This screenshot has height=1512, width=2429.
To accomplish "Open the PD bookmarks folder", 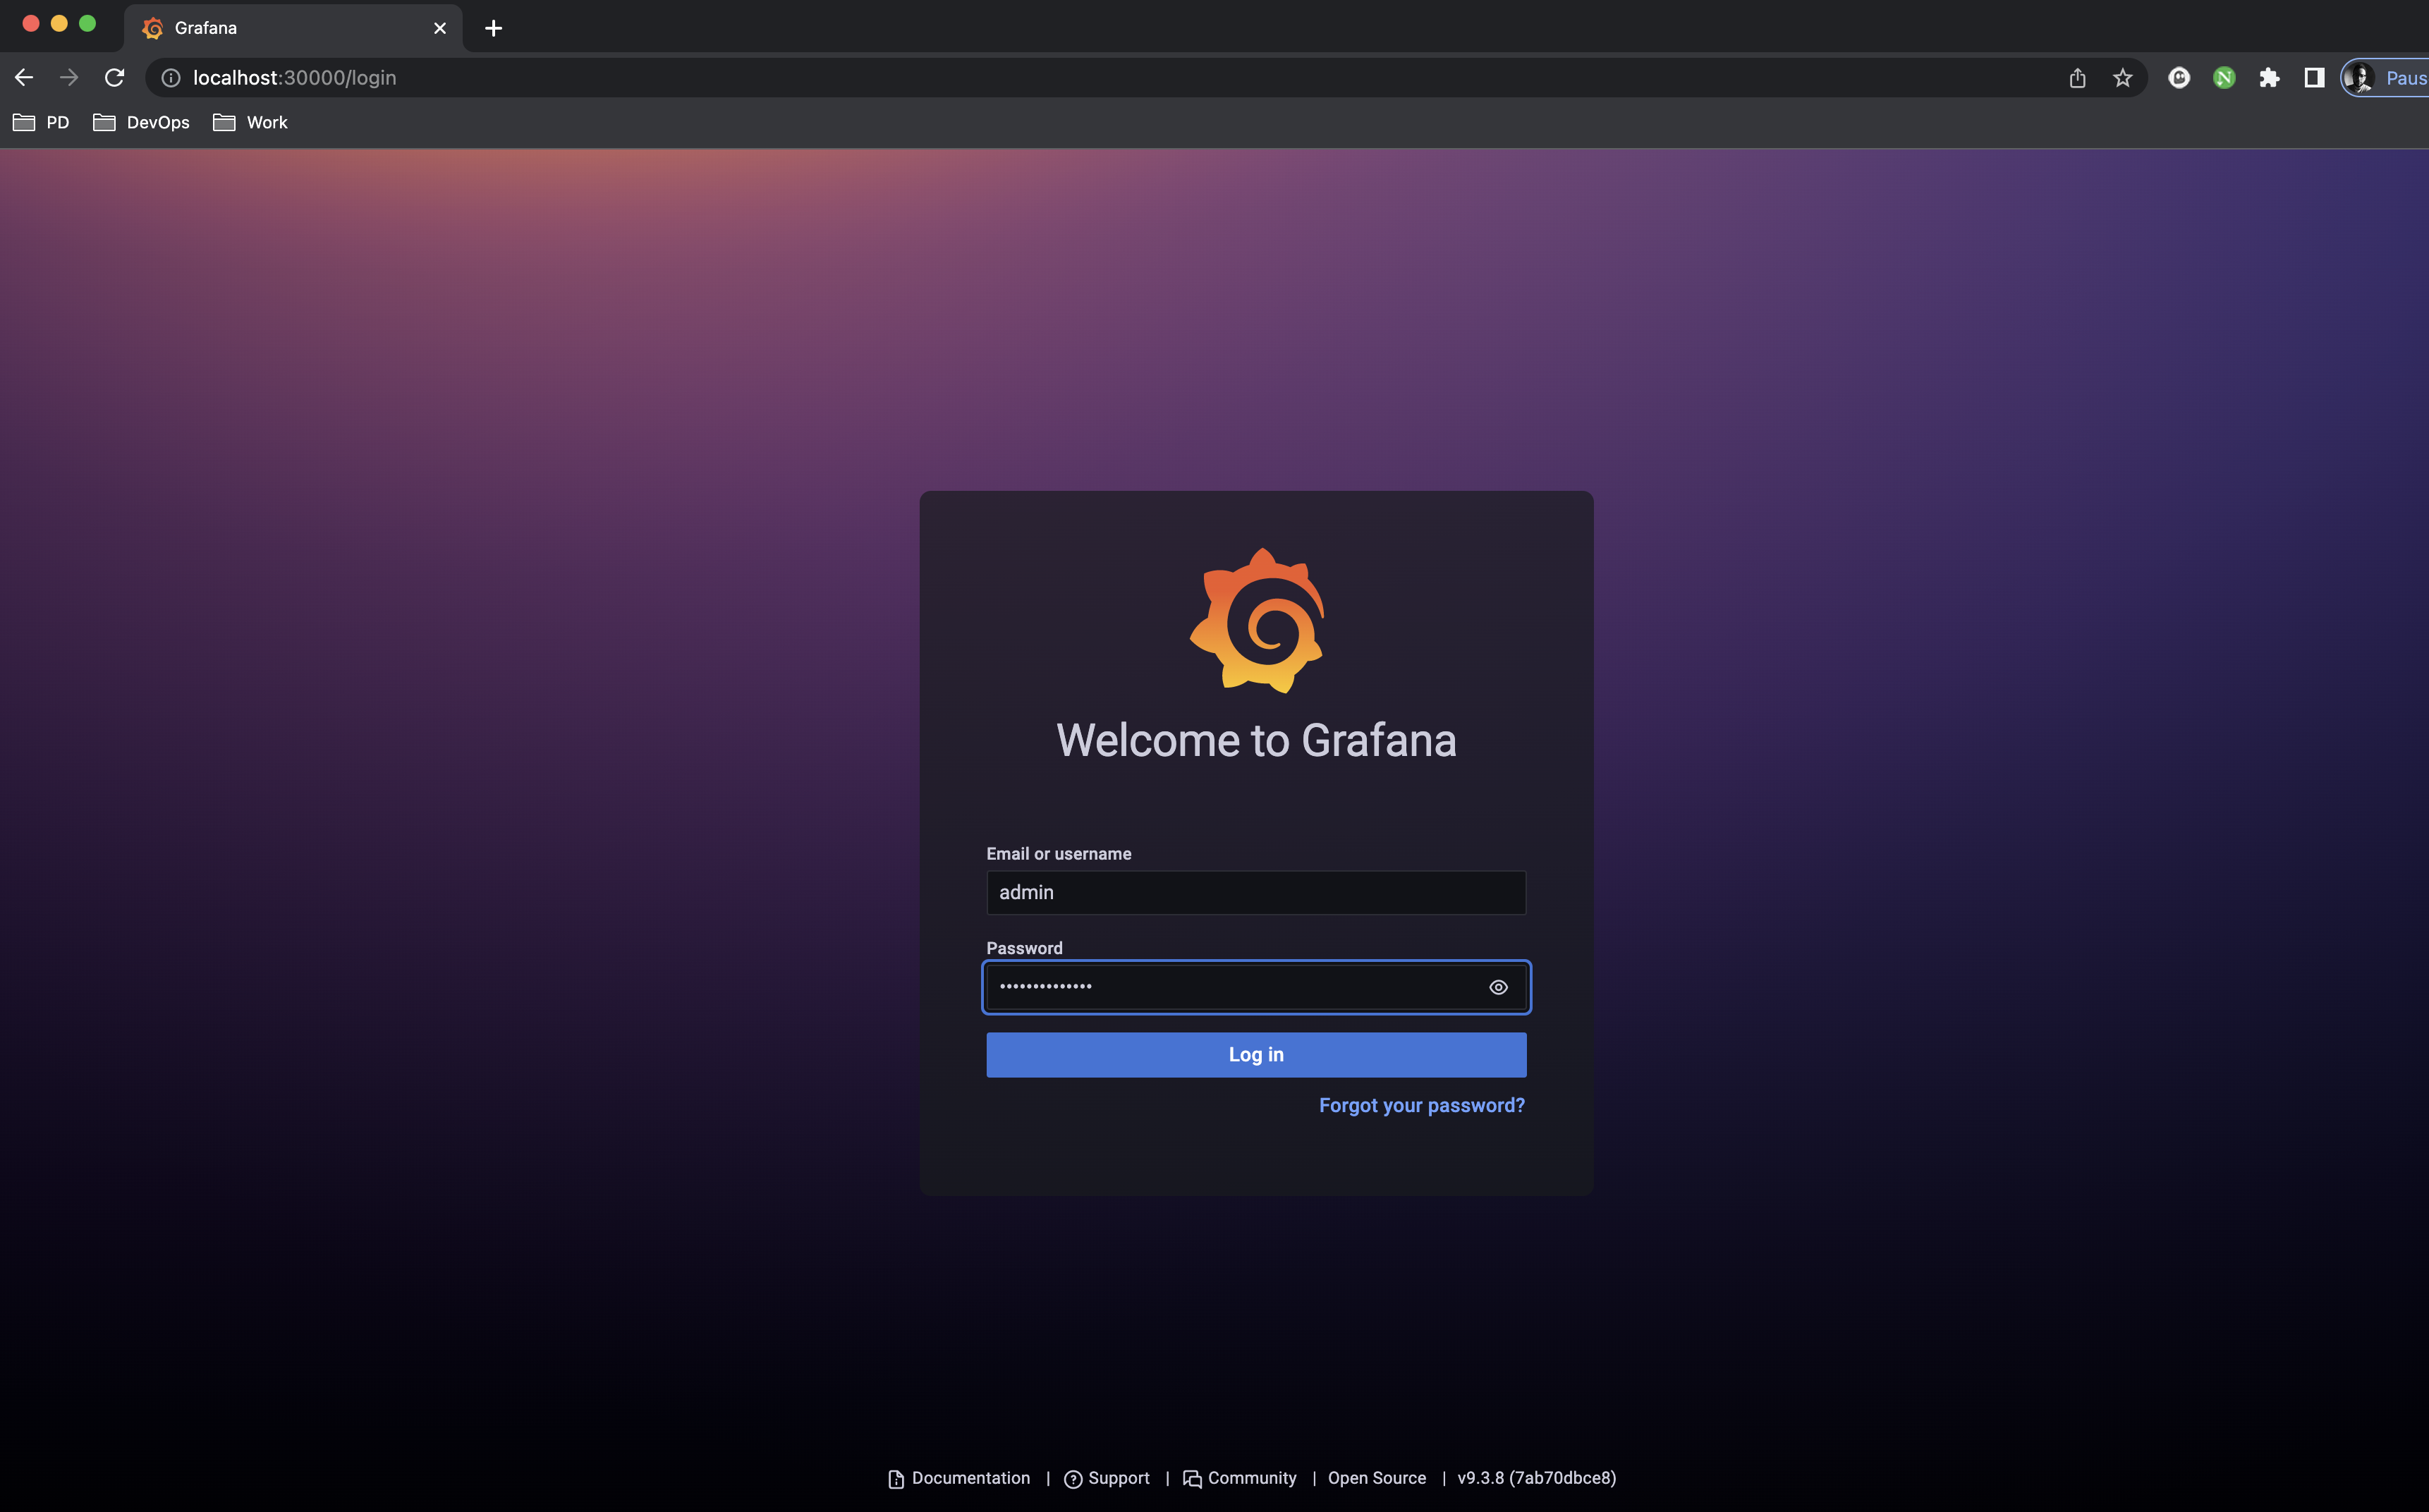I will click(x=41, y=122).
